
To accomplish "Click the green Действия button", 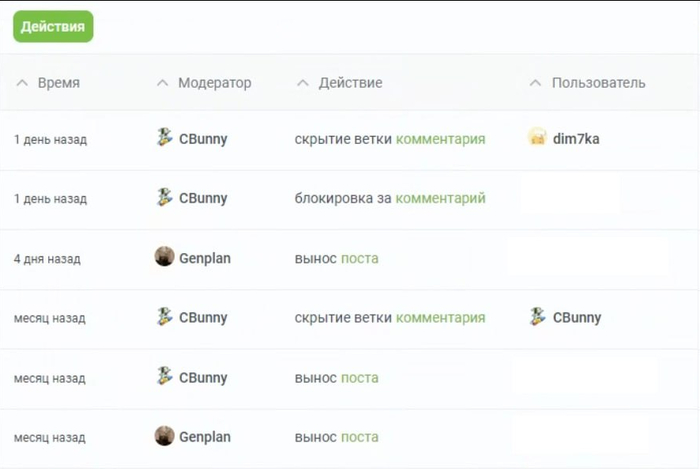I will click(53, 27).
